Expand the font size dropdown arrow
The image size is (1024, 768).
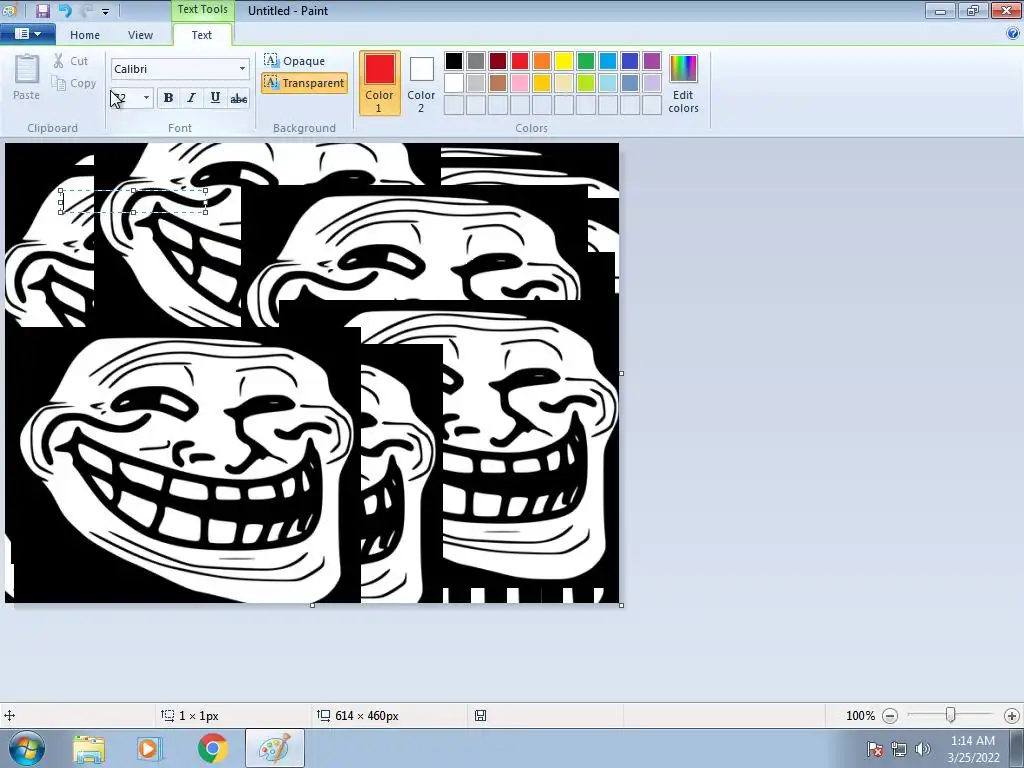pyautogui.click(x=146, y=98)
